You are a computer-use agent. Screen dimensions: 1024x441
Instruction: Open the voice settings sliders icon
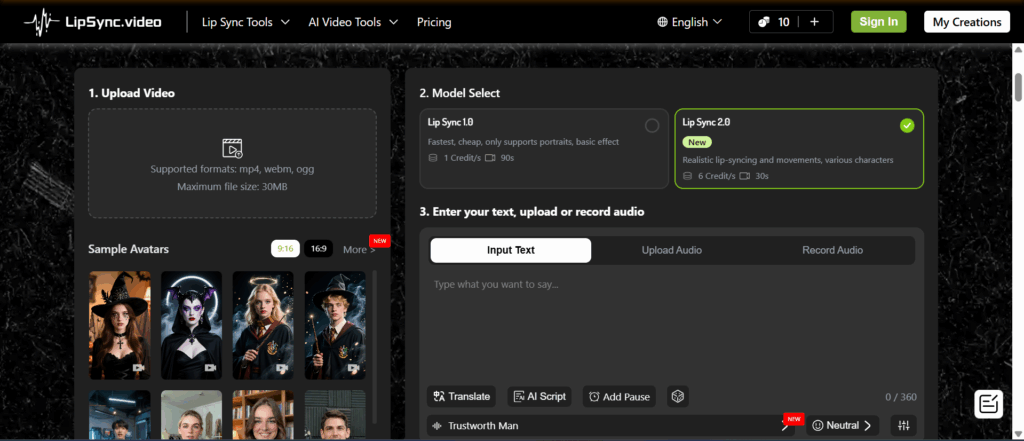pos(904,426)
